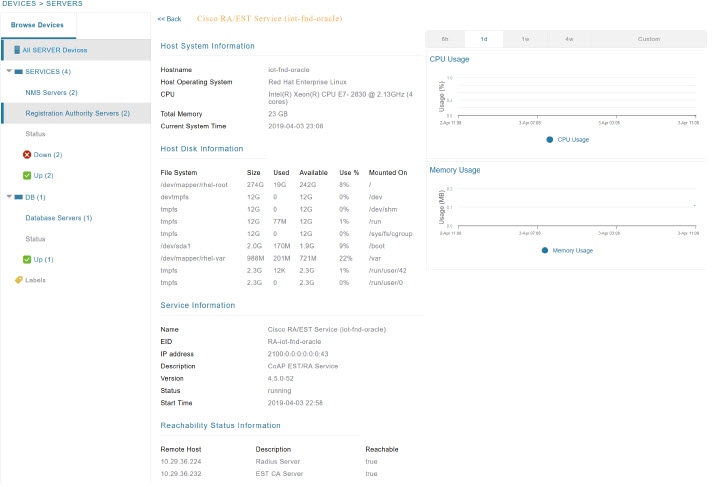Click the Use % column header
Image resolution: width=720 pixels, height=487 pixels.
tap(349, 173)
